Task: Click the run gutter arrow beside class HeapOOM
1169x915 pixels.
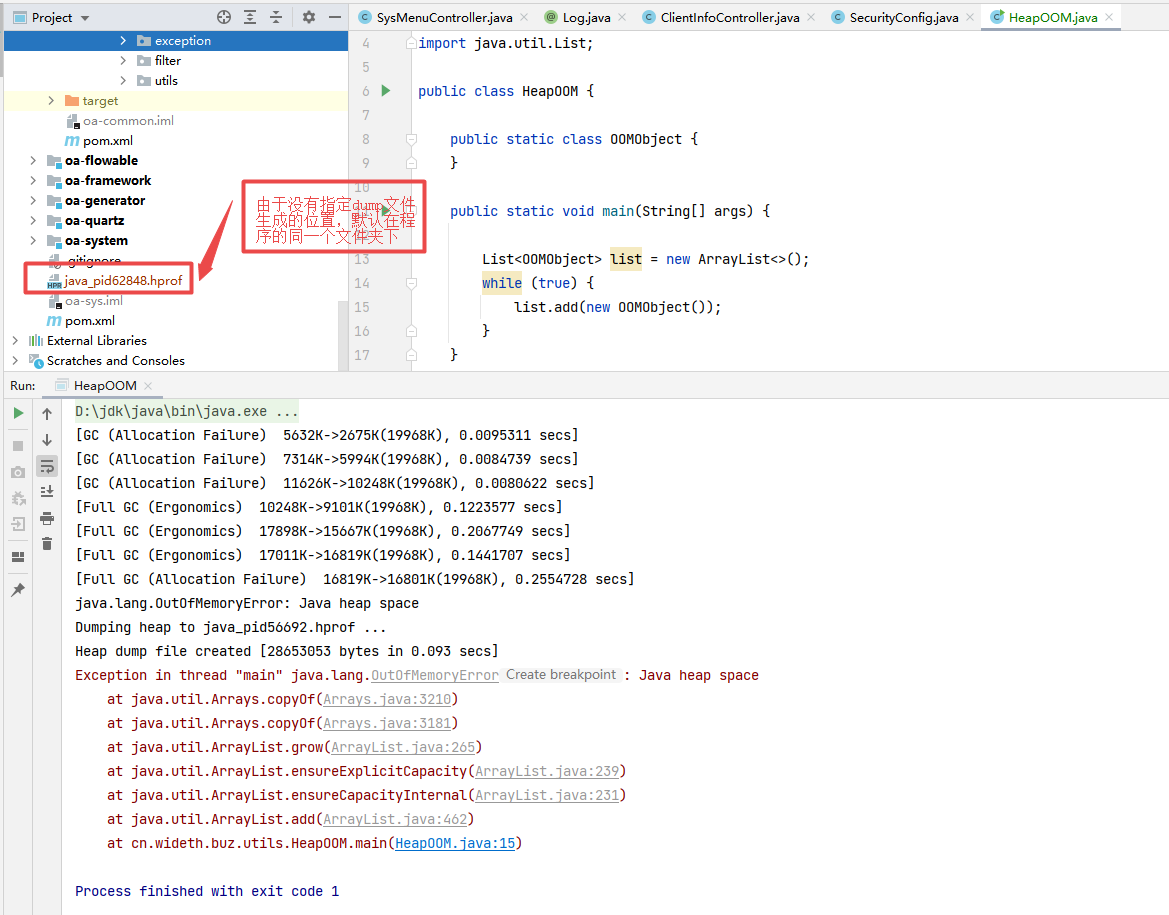Action: point(385,91)
